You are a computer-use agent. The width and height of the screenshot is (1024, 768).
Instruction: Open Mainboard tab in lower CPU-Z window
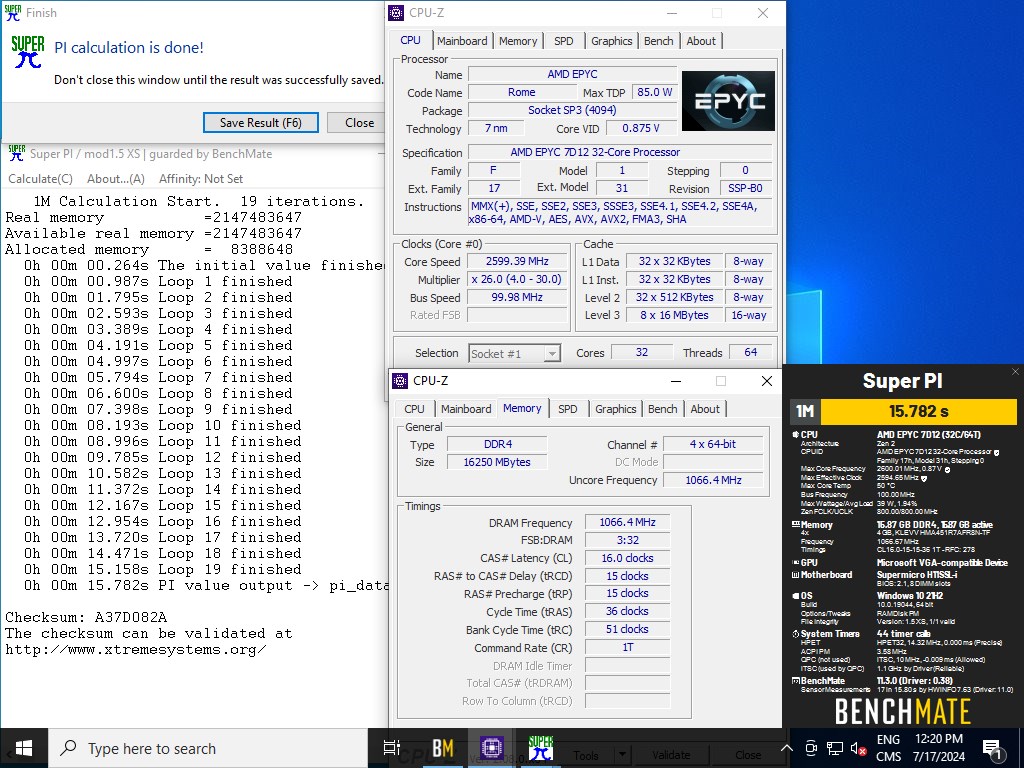tap(466, 409)
